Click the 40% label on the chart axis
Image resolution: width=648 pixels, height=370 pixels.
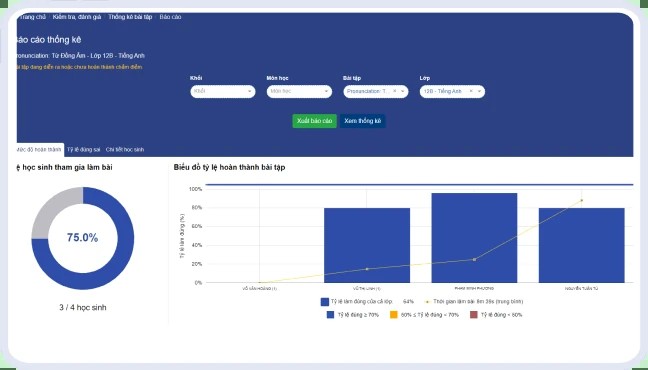point(197,246)
